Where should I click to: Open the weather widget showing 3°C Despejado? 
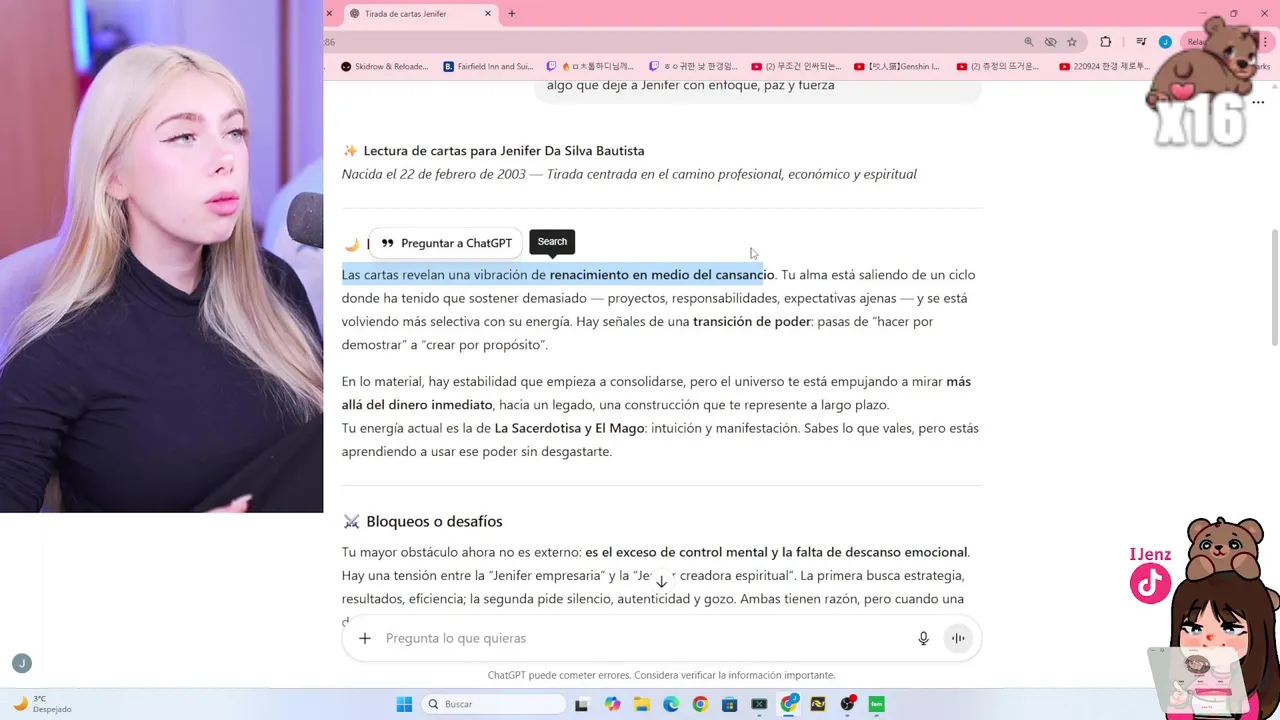[42, 704]
